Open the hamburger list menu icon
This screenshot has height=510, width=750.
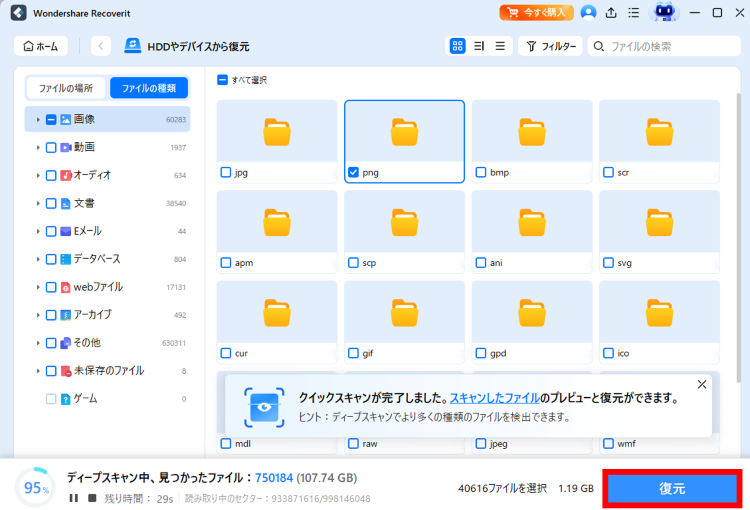(633, 13)
